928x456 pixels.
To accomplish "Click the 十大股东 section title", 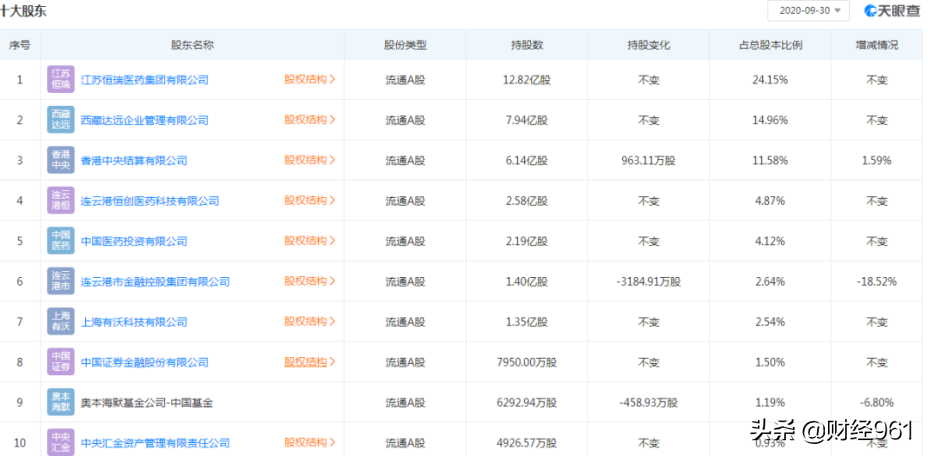I will click(24, 11).
